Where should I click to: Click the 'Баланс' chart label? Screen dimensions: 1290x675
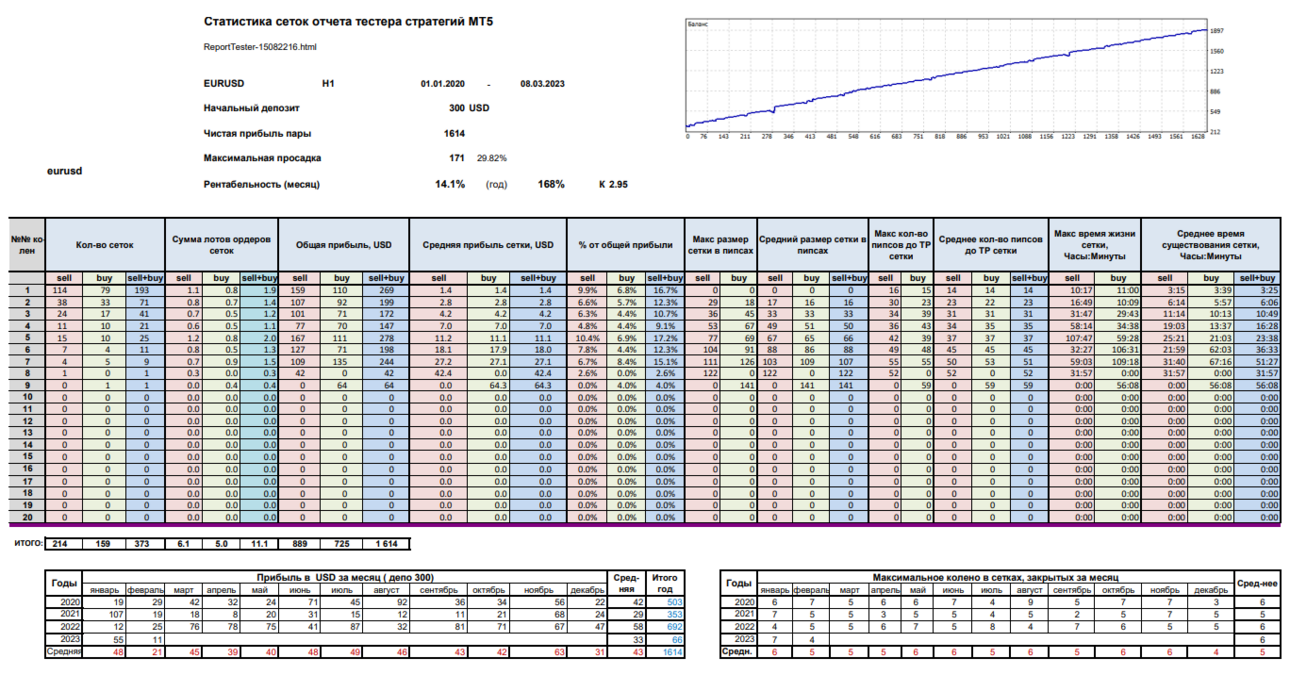coord(698,22)
